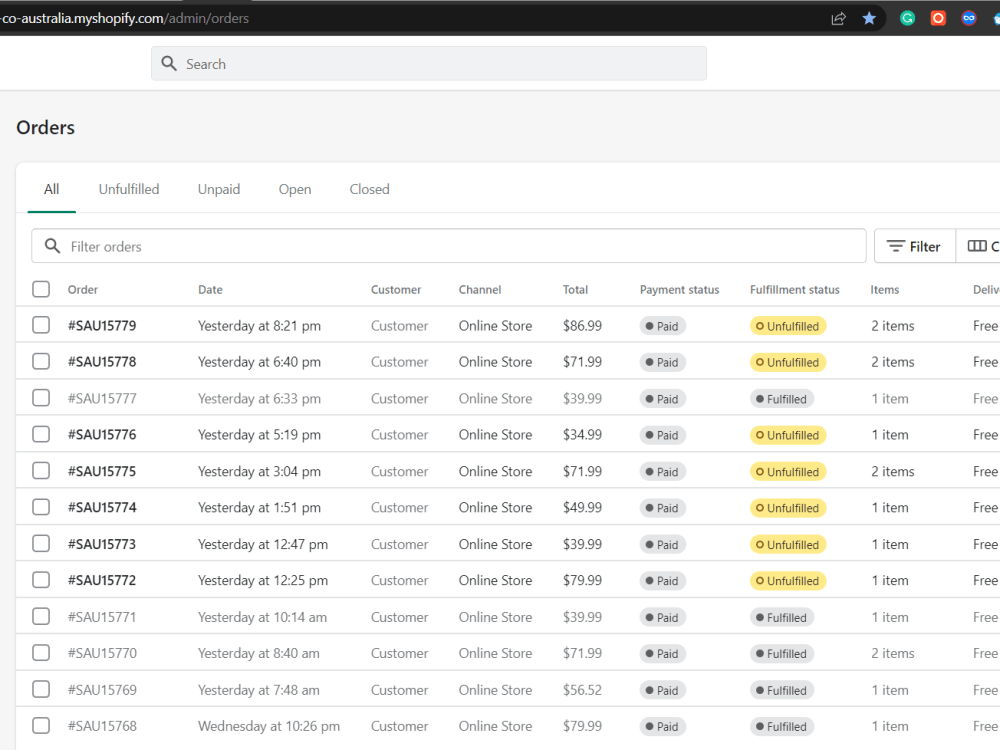Click the magnifier icon in the Search bar
The height and width of the screenshot is (750, 1000).
pyautogui.click(x=168, y=63)
